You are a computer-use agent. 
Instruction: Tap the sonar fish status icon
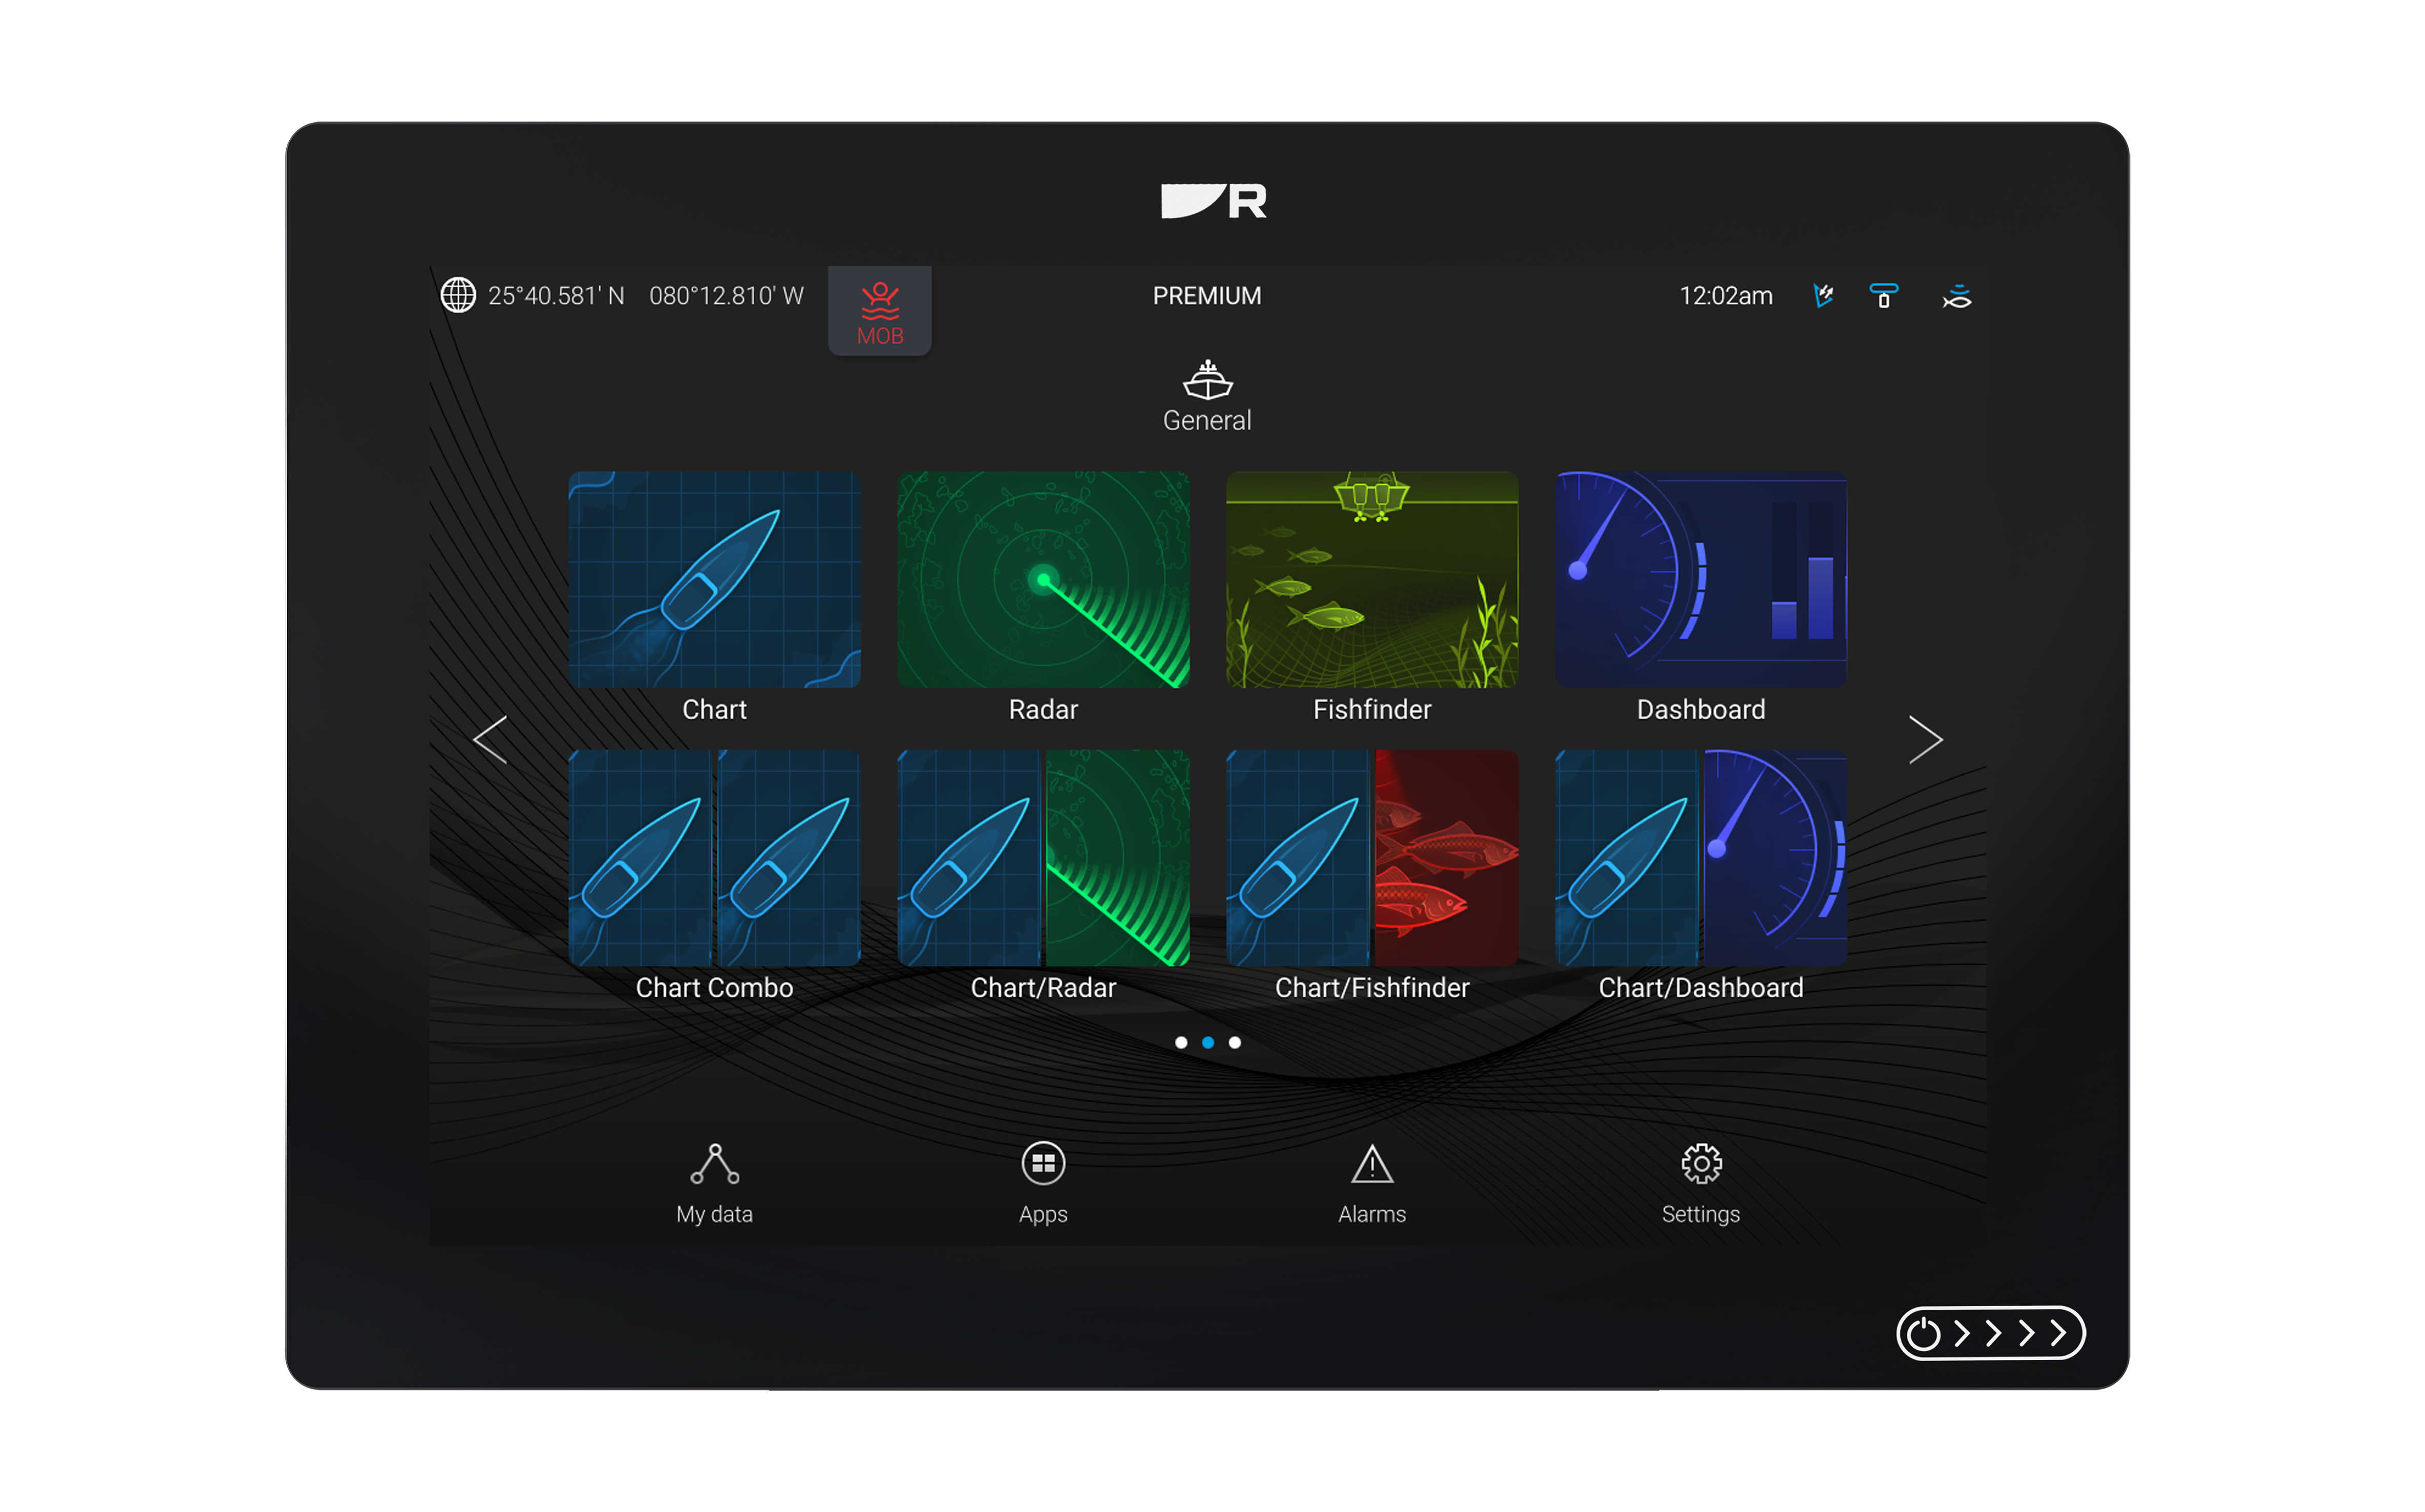coord(1957,296)
